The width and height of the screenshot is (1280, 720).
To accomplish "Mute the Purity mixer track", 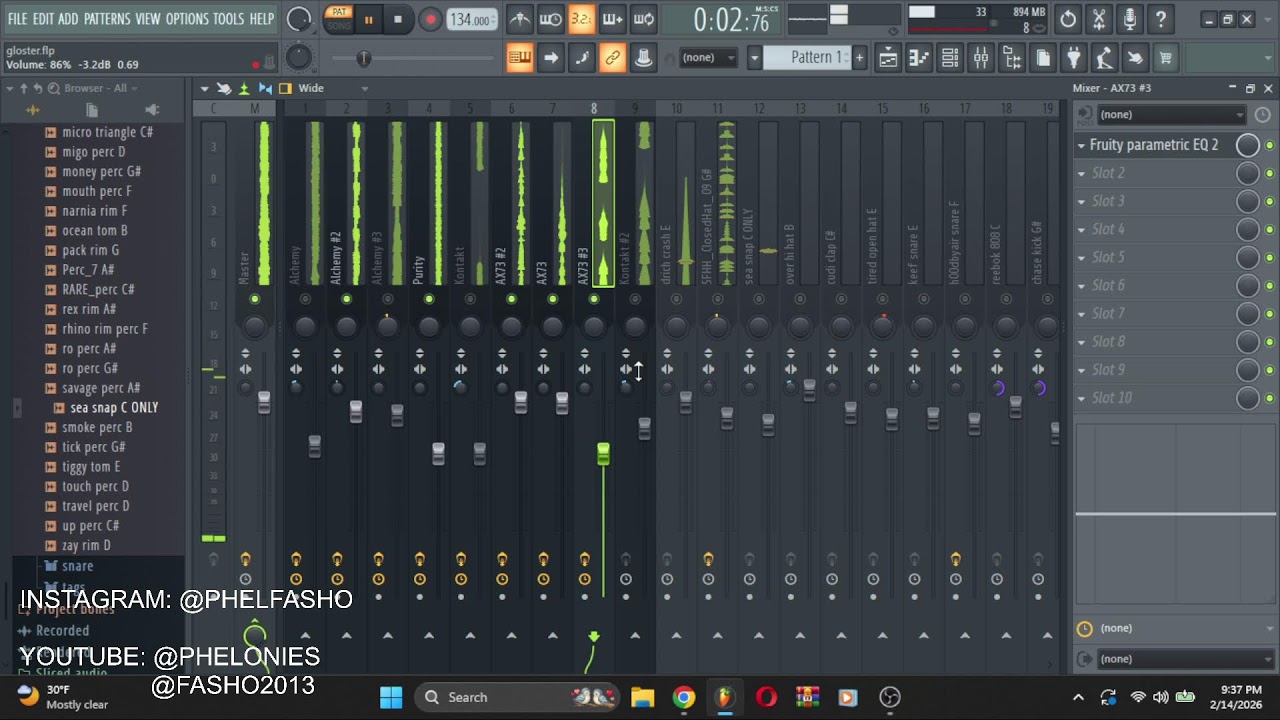I will point(429,299).
